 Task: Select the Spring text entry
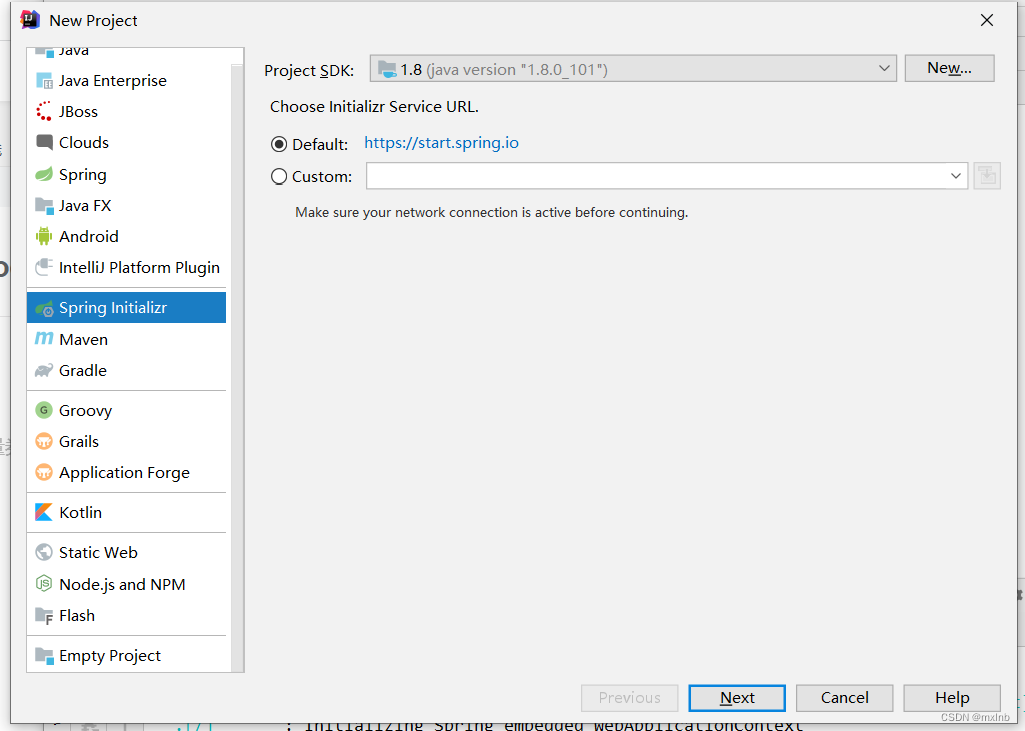click(x=82, y=175)
